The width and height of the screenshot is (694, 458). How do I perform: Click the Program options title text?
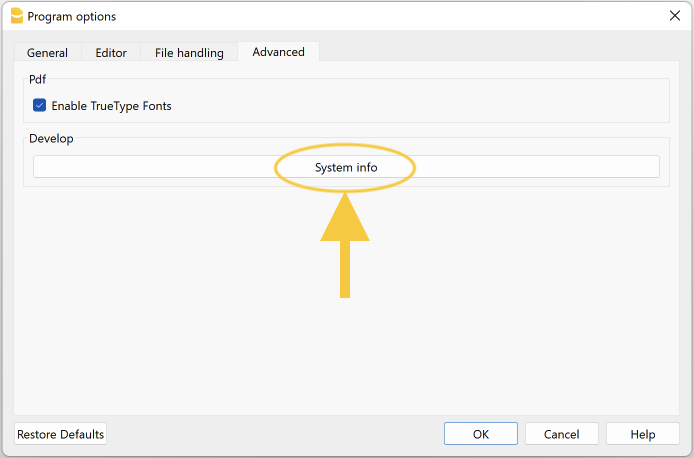(72, 16)
